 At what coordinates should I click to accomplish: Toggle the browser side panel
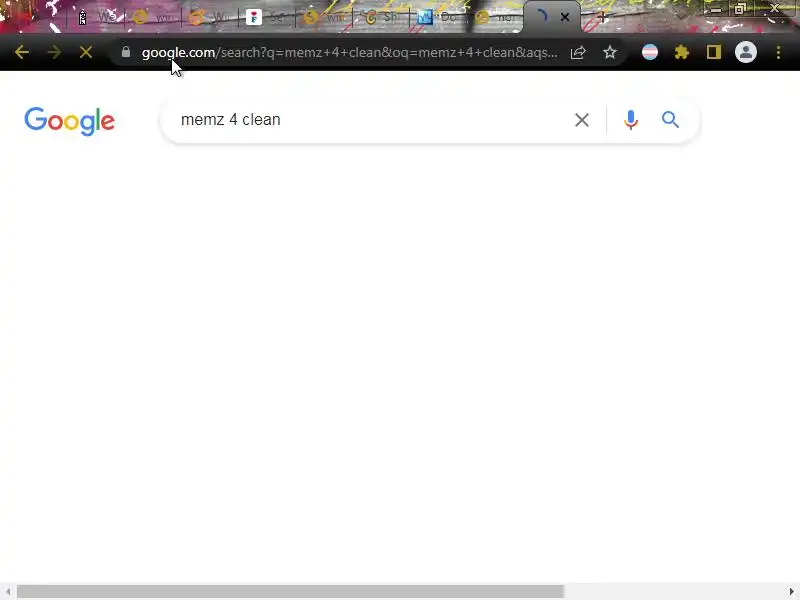(714, 52)
